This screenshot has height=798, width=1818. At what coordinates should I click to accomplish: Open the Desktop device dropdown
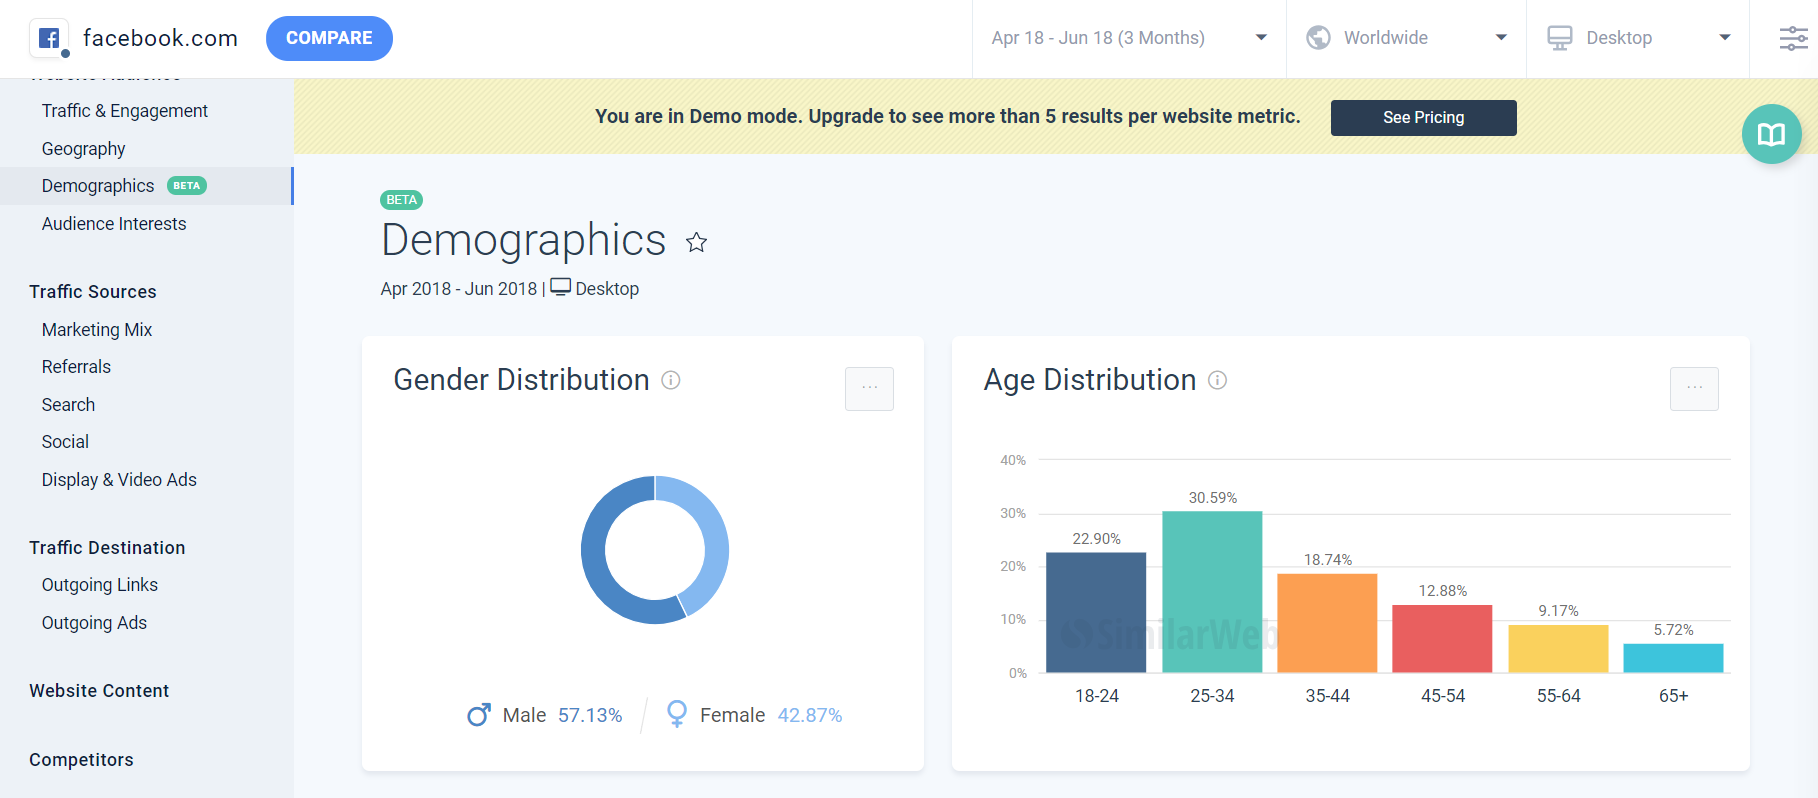[1638, 38]
